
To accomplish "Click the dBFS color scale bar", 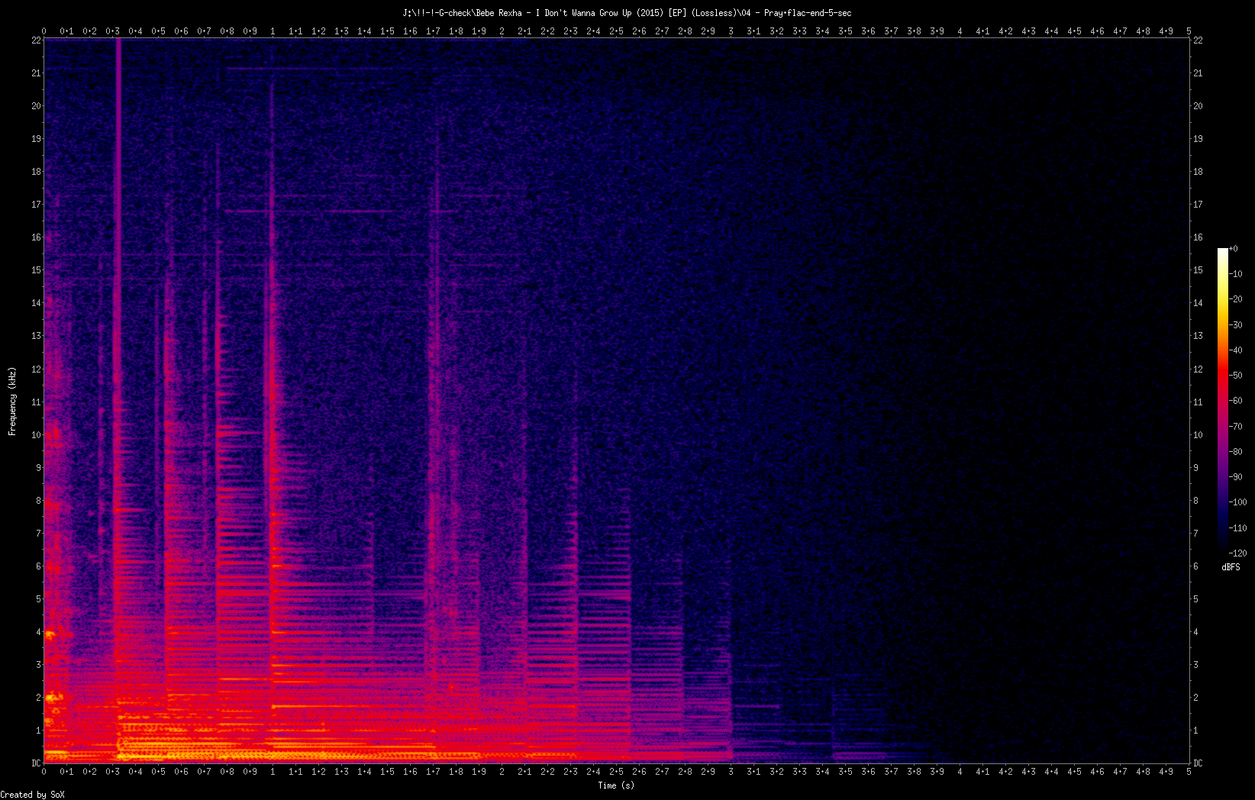I will click(x=1222, y=400).
